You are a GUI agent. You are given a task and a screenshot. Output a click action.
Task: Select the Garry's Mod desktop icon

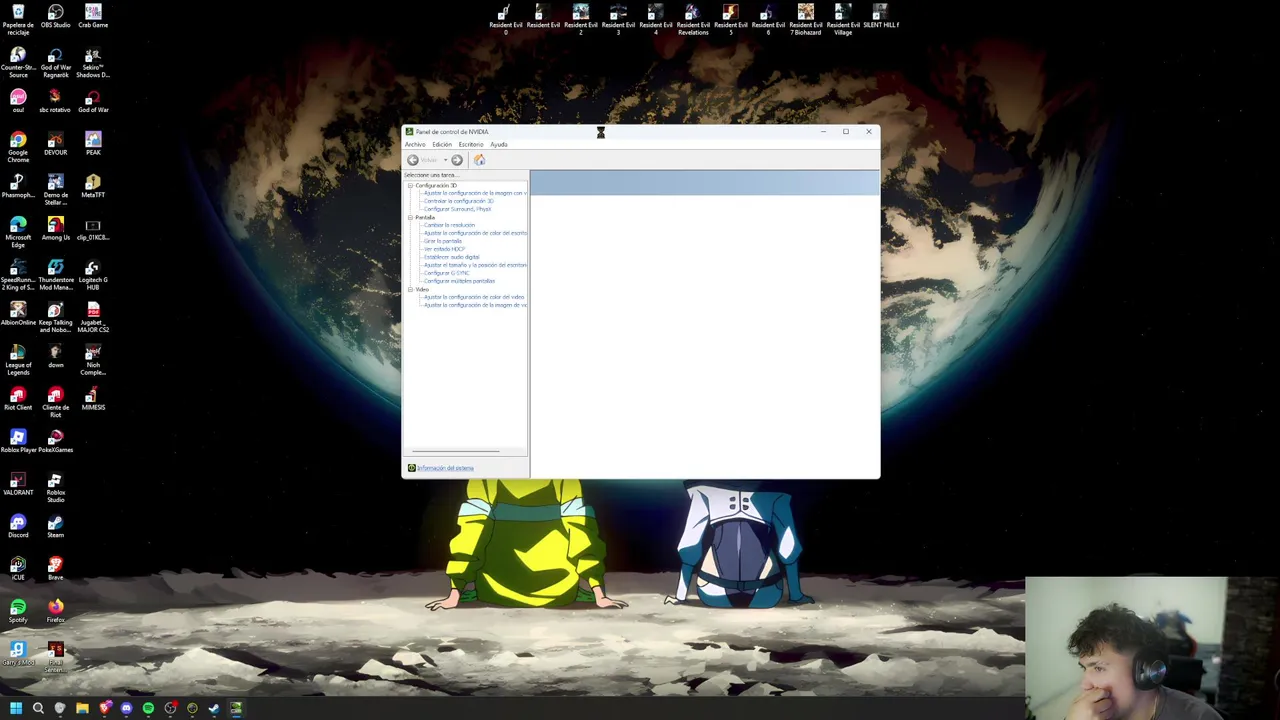pyautogui.click(x=18, y=654)
